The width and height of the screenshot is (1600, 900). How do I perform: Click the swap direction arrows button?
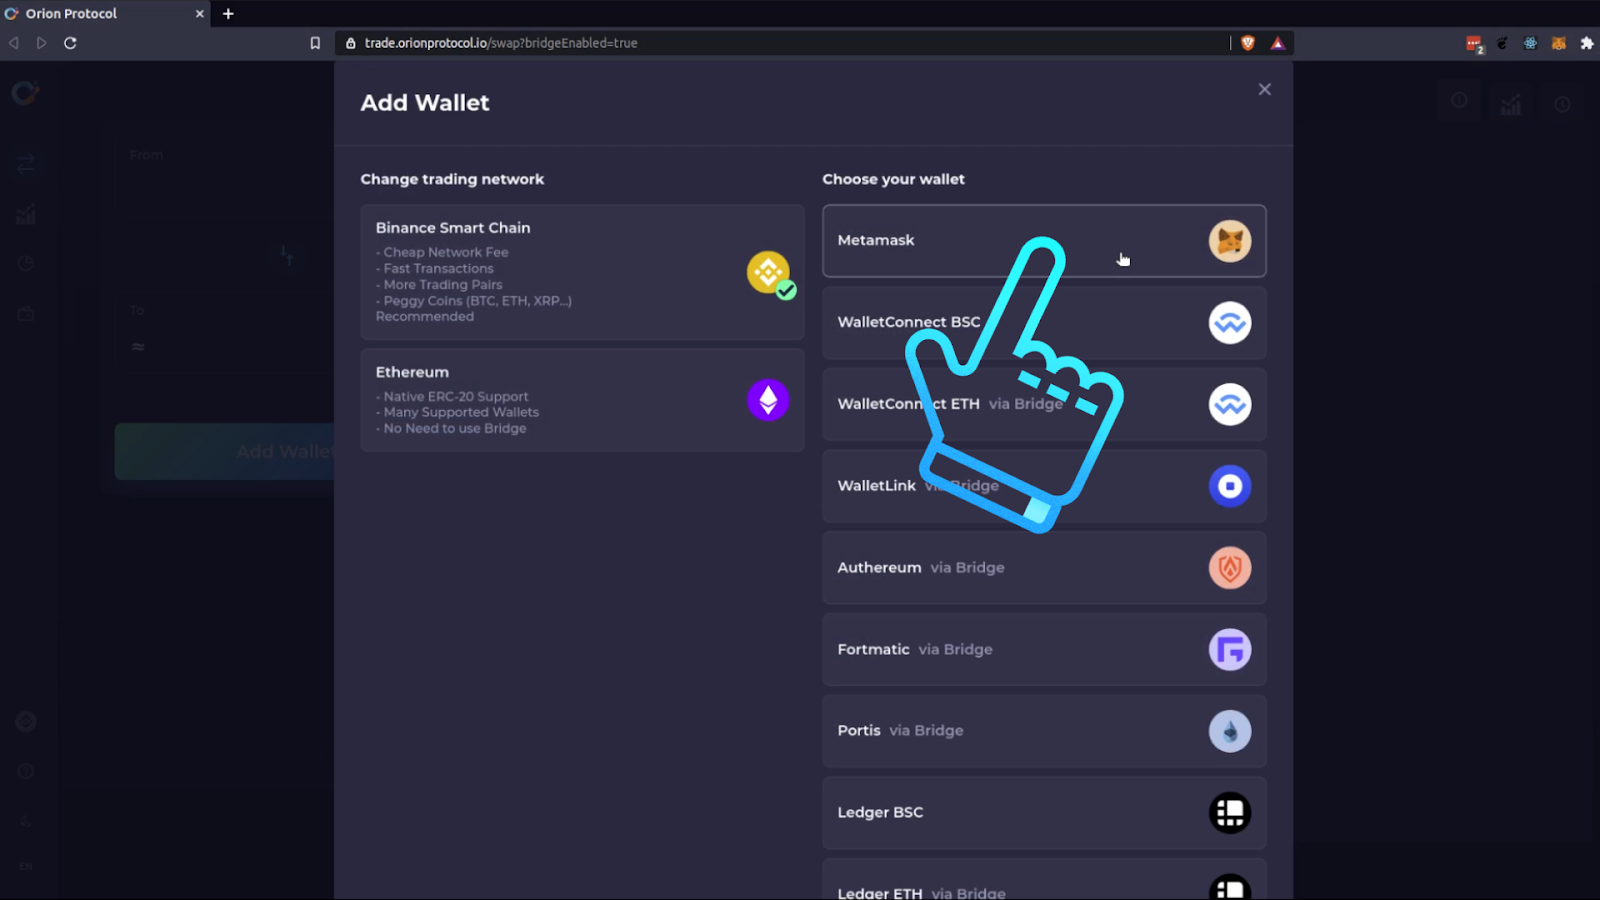coord(286,255)
